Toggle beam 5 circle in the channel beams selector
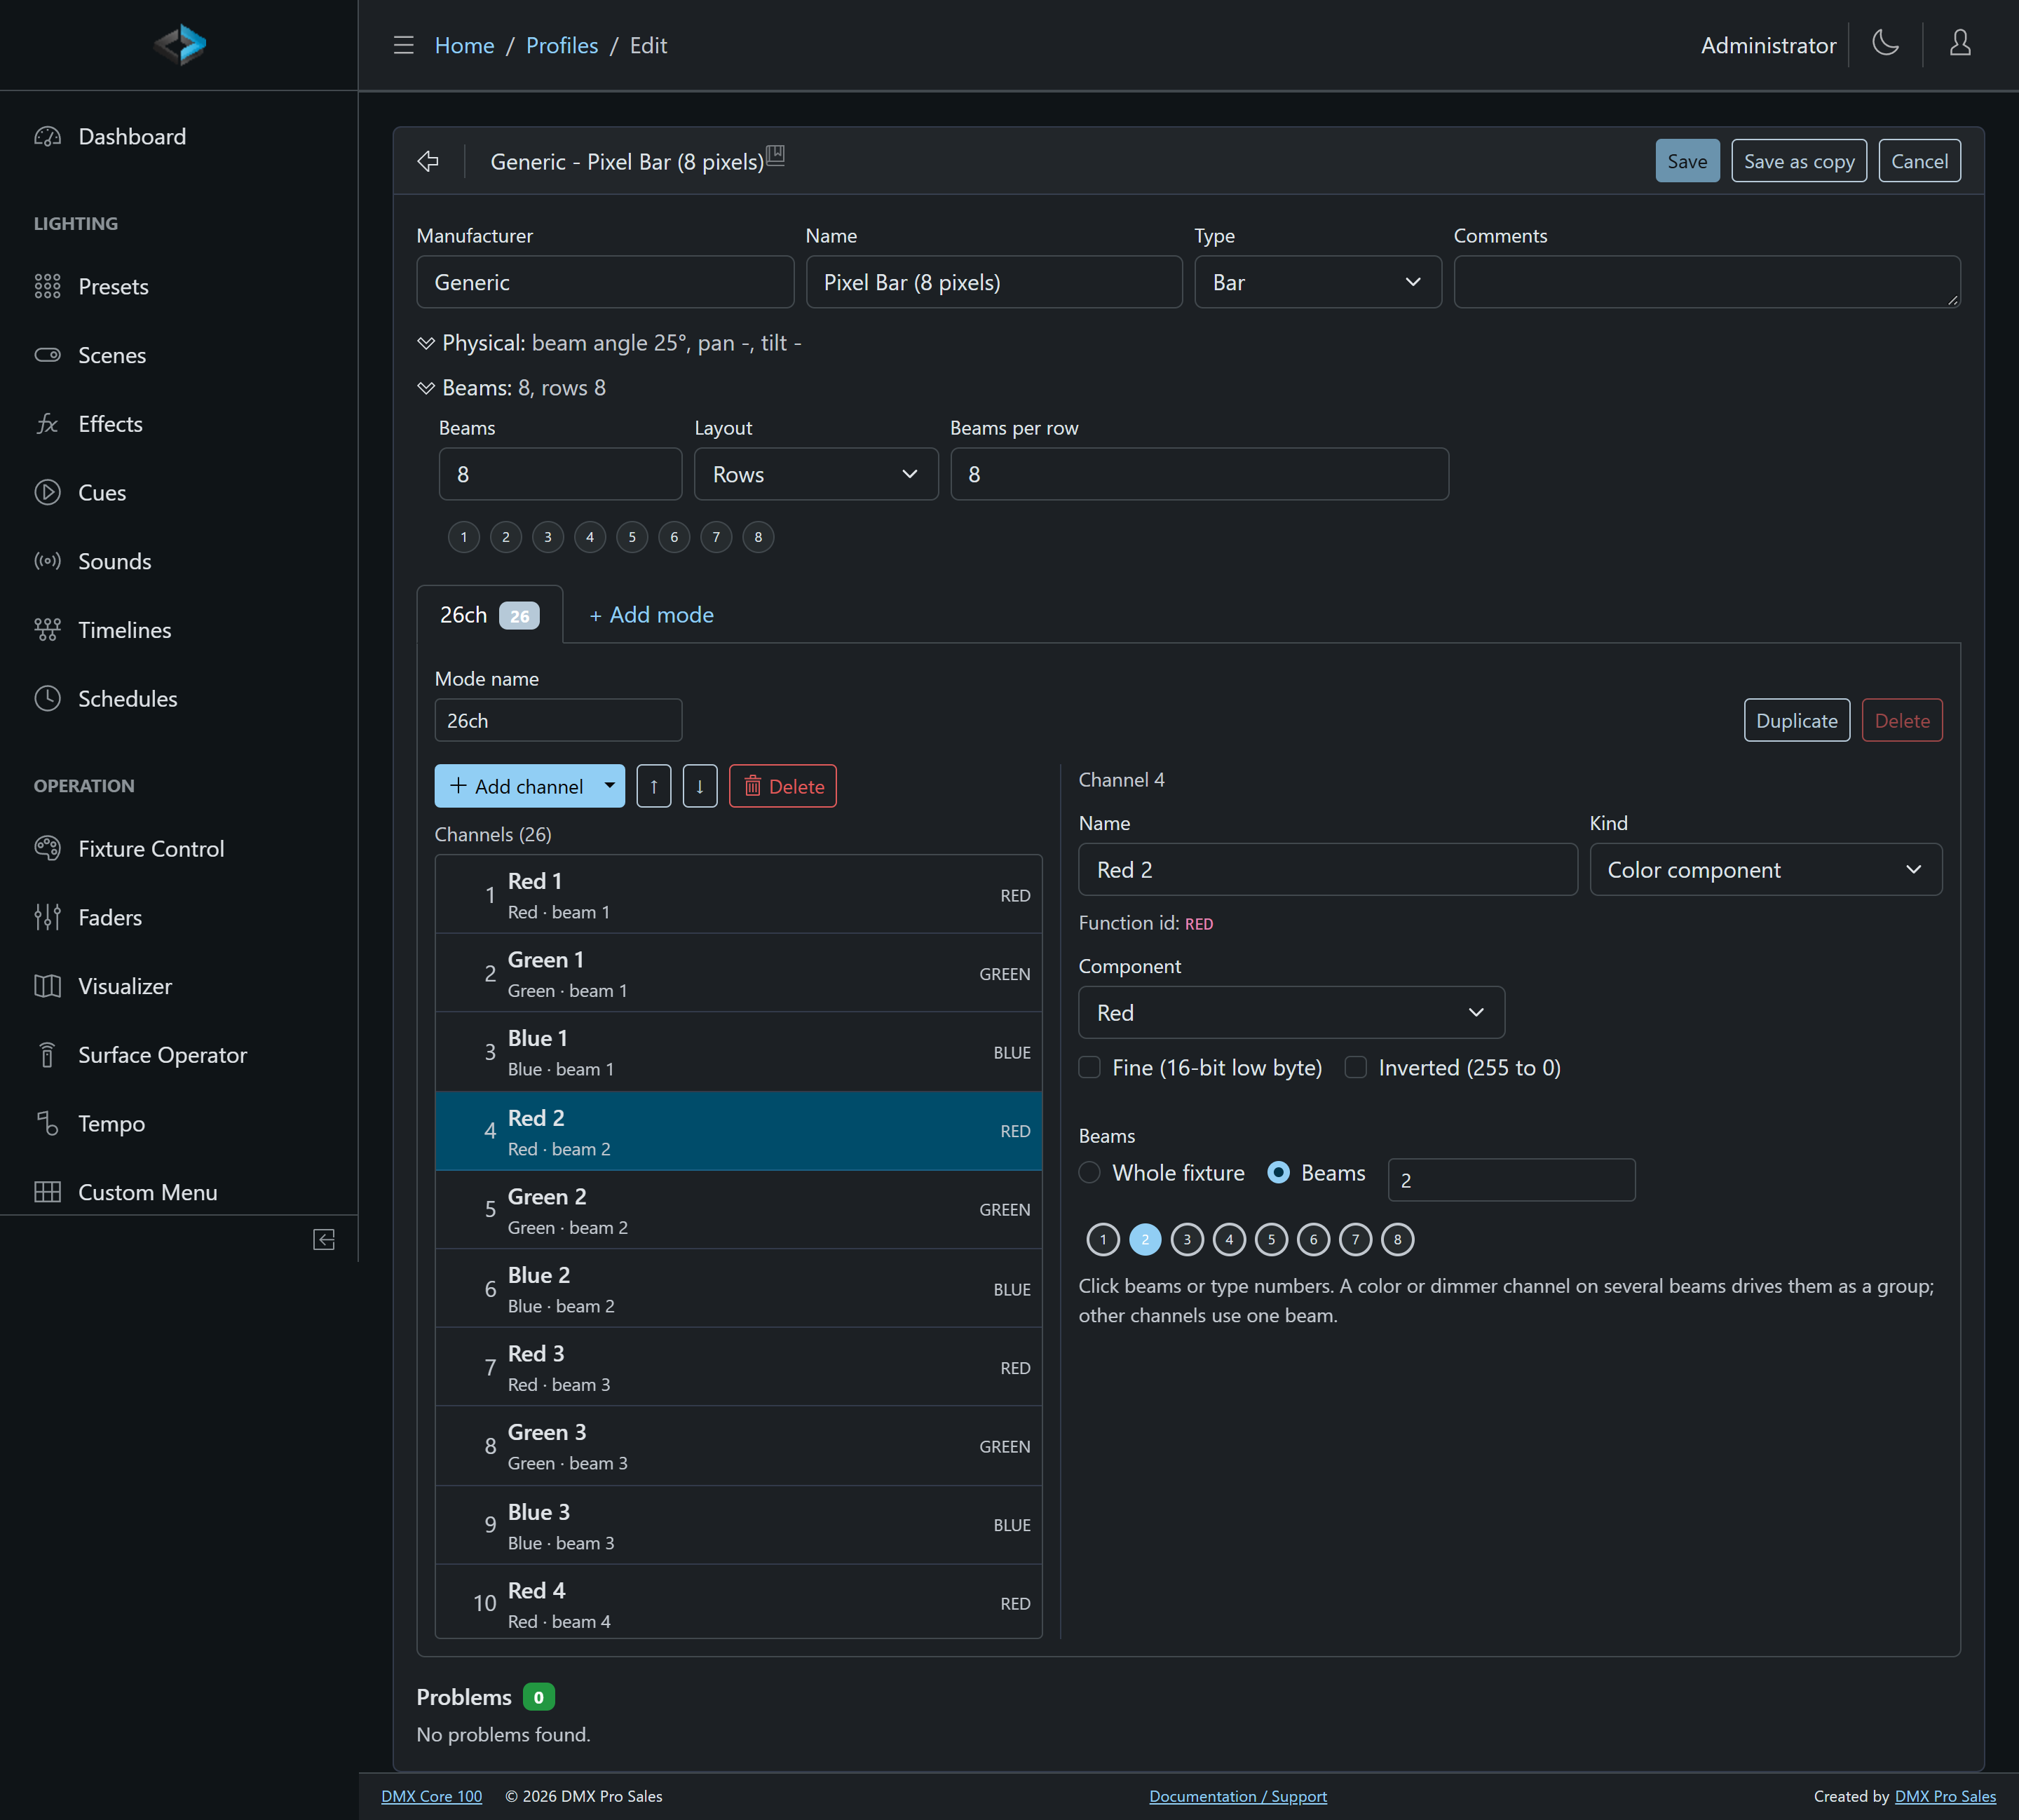 1271,1240
